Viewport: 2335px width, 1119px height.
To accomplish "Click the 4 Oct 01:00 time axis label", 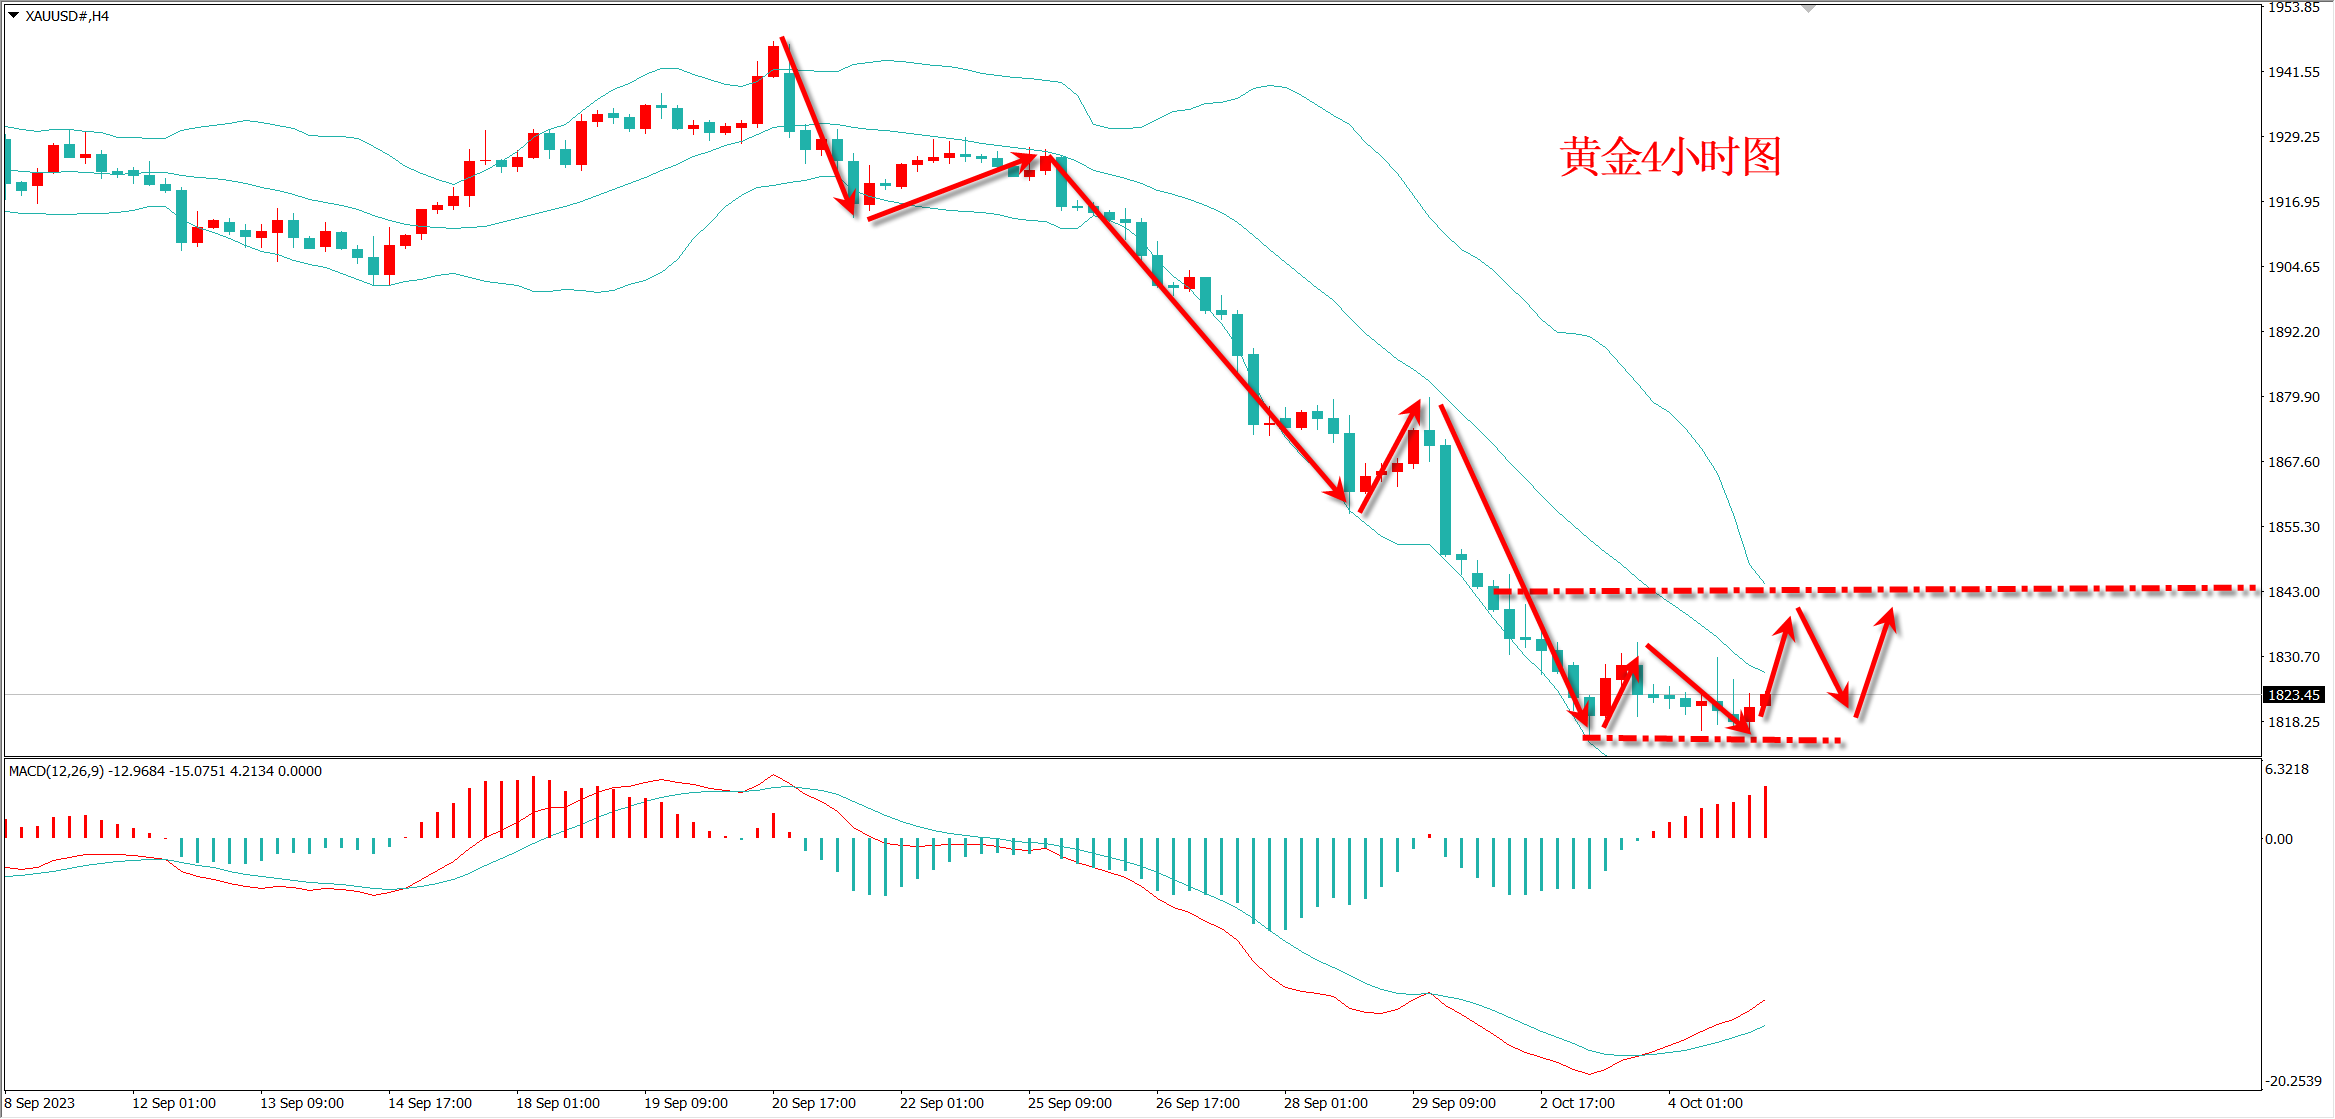I will 1705,1103.
